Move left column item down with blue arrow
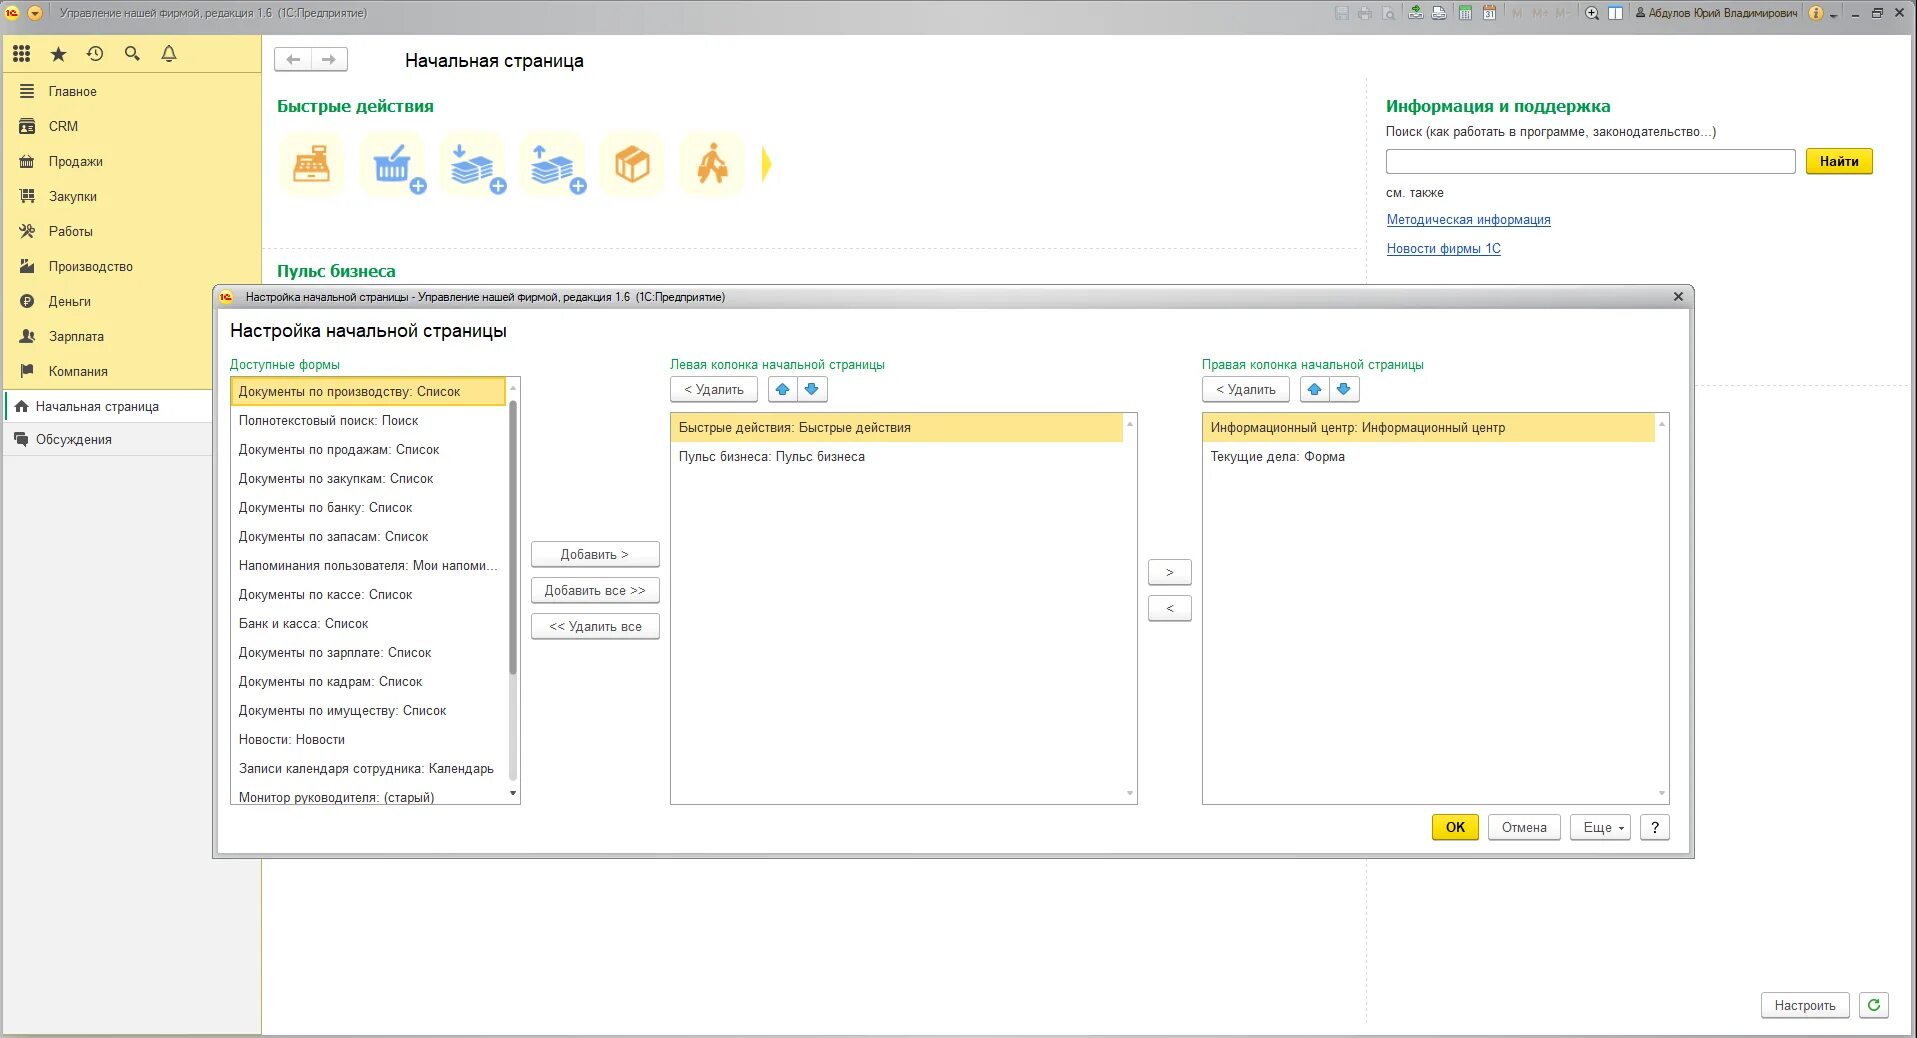 [812, 389]
